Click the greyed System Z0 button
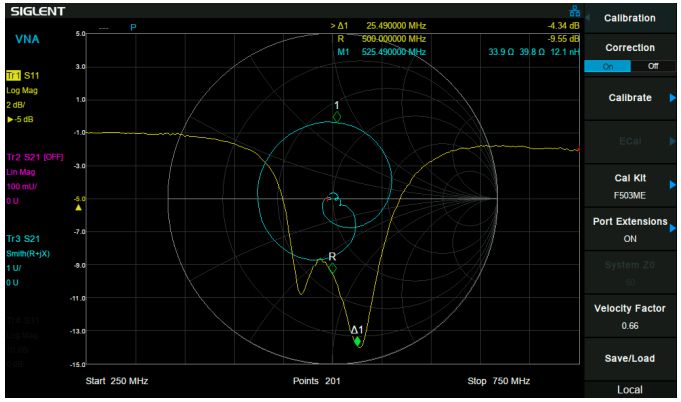Screen dimensions: 681x402 (630, 273)
